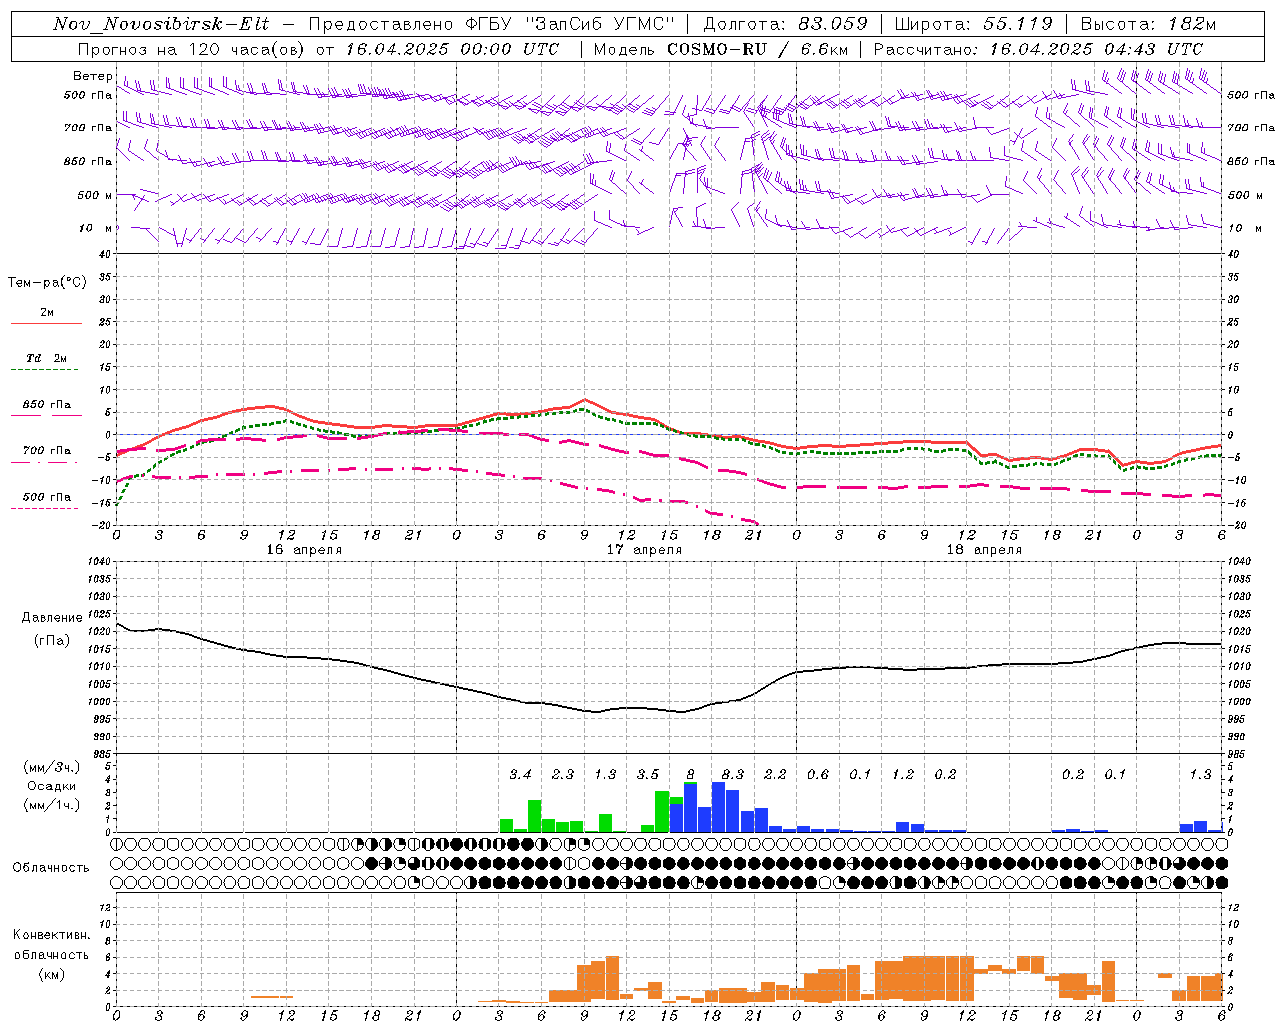The width and height of the screenshot is (1280, 1024).
Task: Click the Ветер panel label
Action: 92,76
